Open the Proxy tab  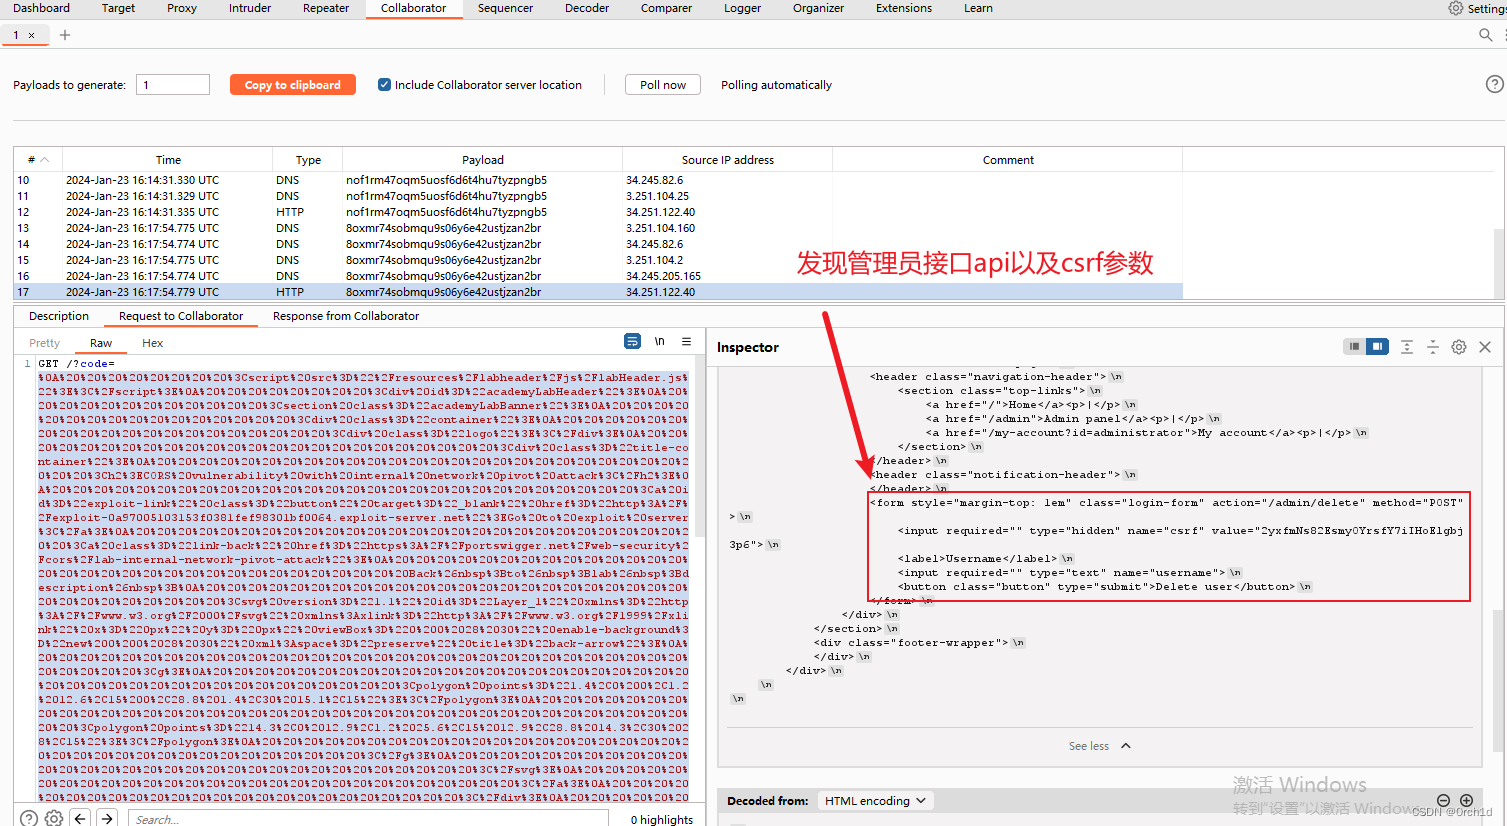pos(182,8)
